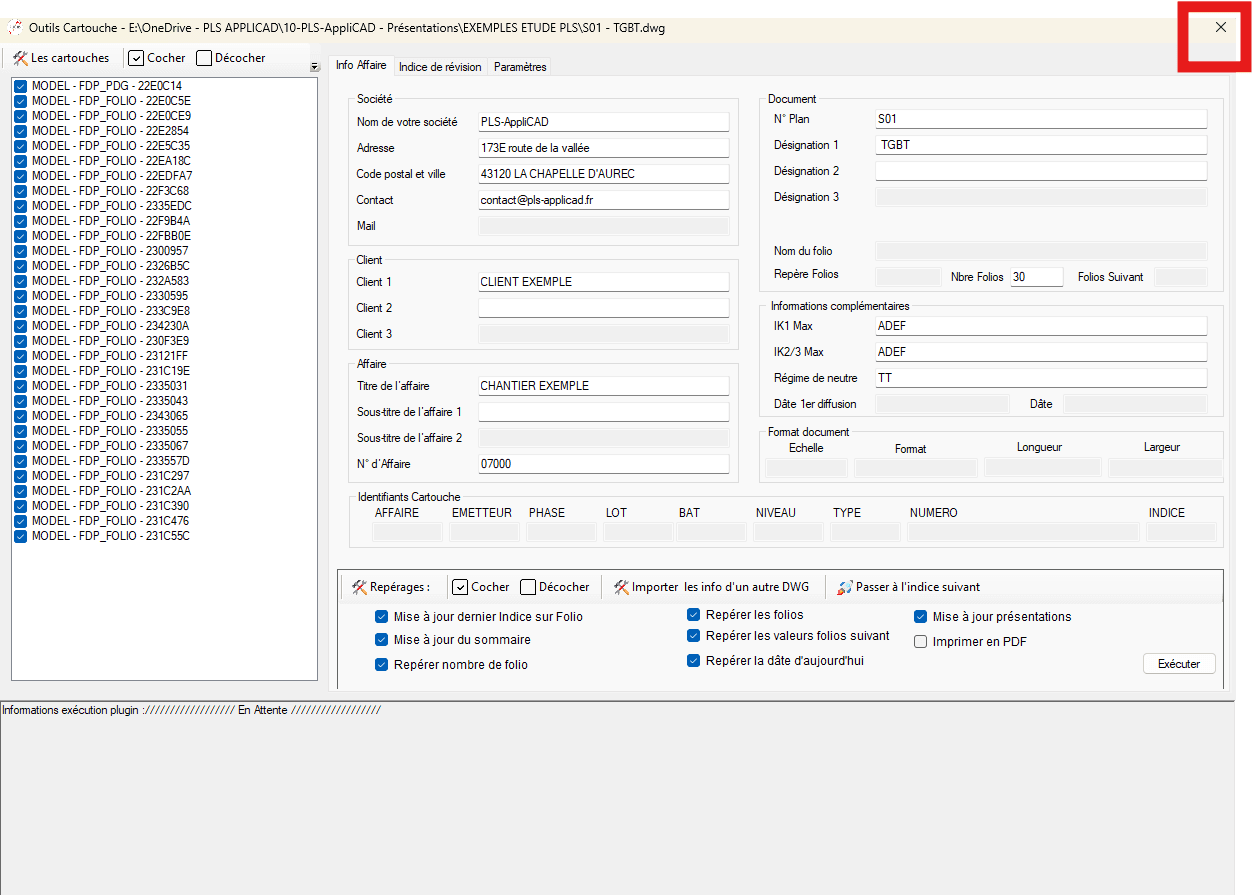Click Cocher icon in the cartouches toolbar
This screenshot has width=1253, height=895.
pyautogui.click(x=137, y=58)
